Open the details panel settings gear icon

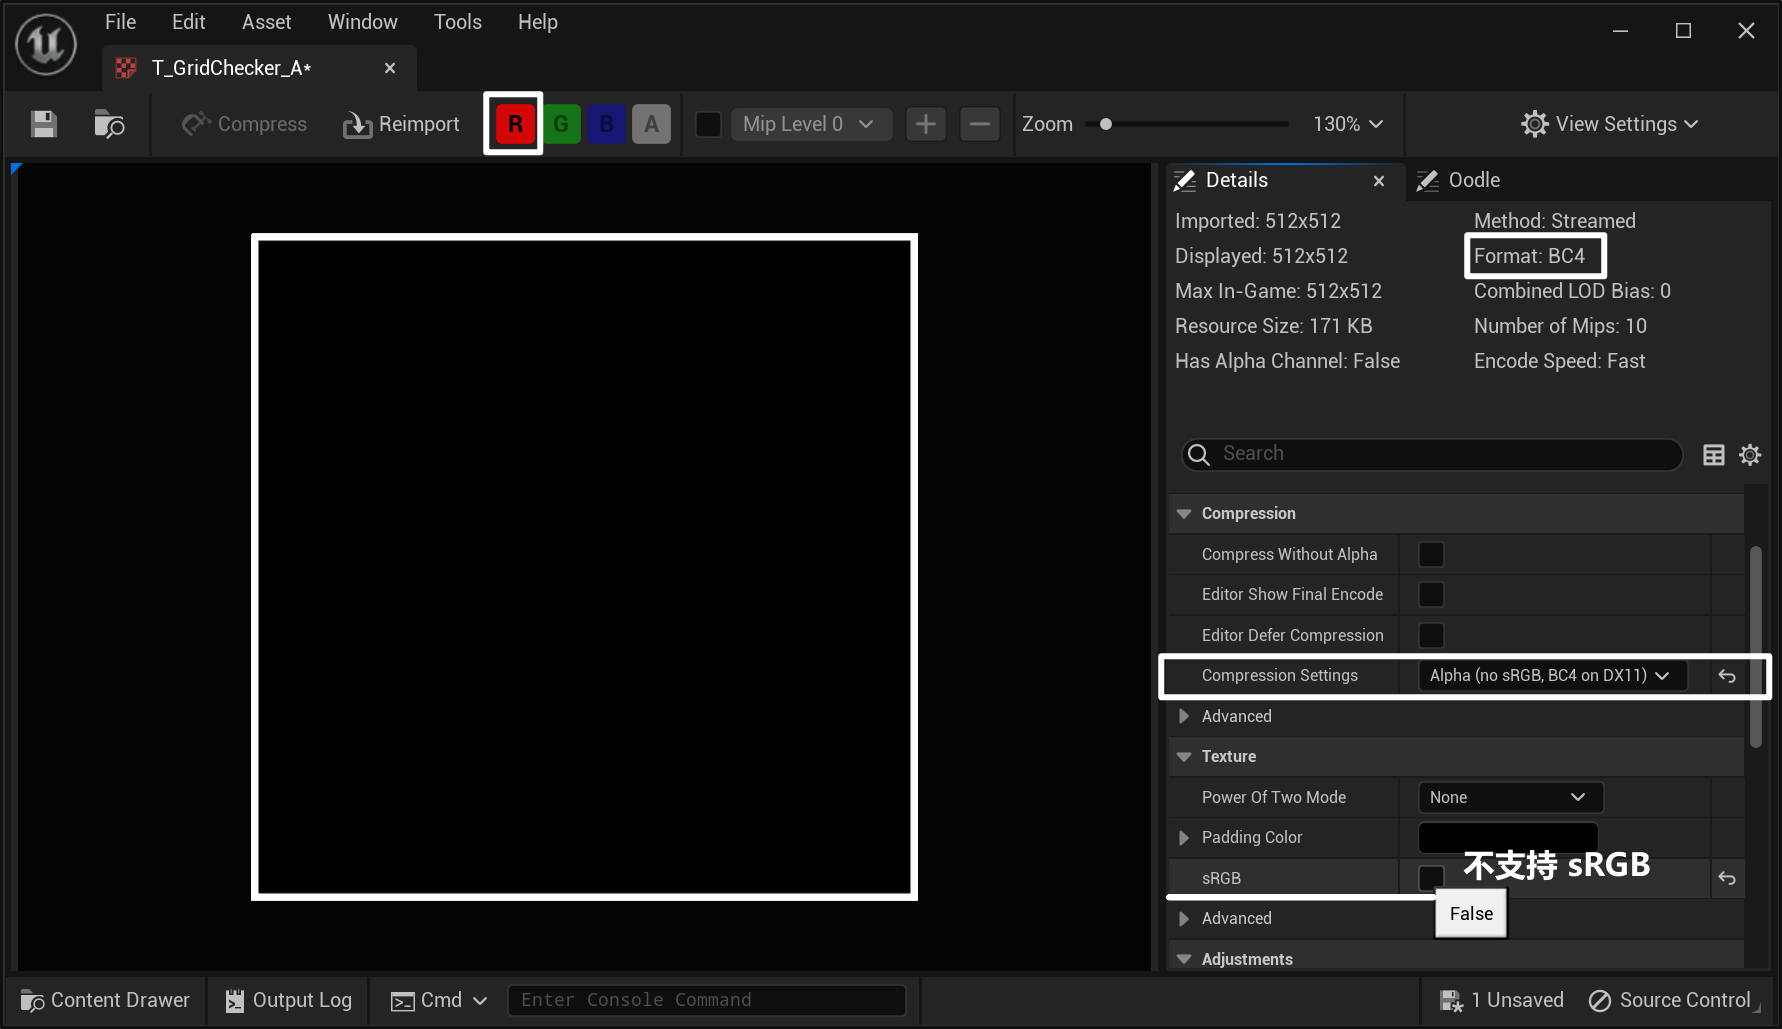1750,455
